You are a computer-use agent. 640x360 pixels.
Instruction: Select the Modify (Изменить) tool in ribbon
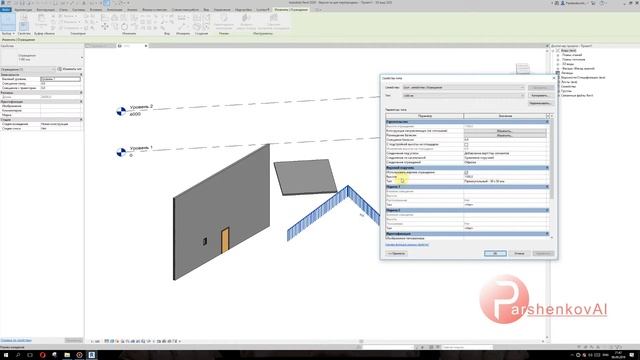click(8, 22)
